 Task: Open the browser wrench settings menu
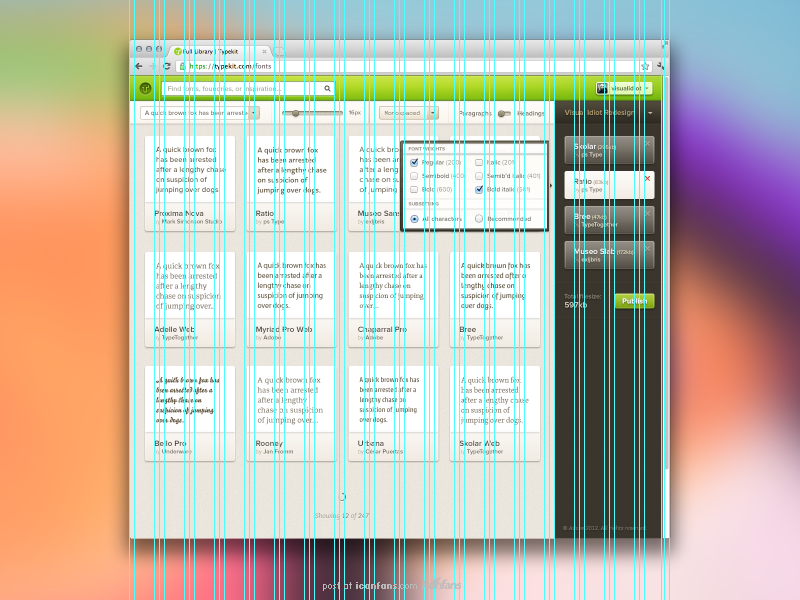660,66
